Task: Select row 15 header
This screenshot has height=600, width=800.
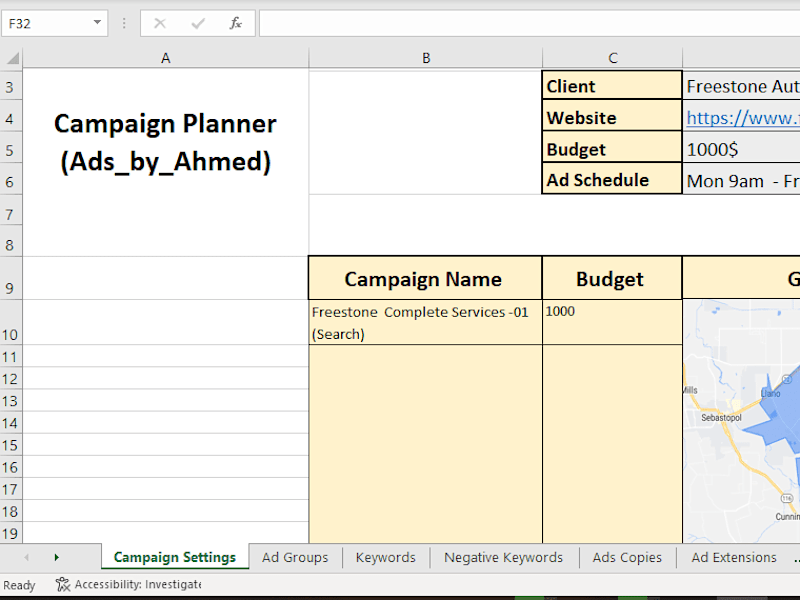Action: point(11,445)
